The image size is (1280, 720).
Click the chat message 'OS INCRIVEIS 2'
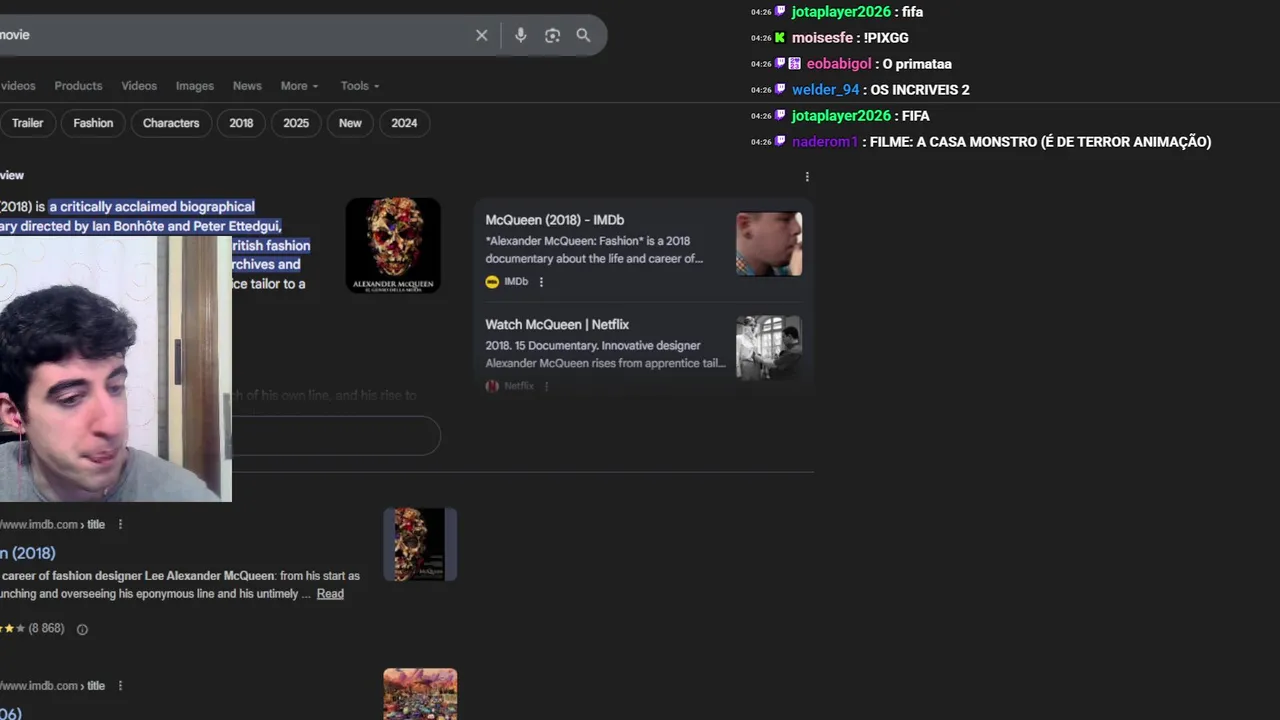[x=920, y=90]
